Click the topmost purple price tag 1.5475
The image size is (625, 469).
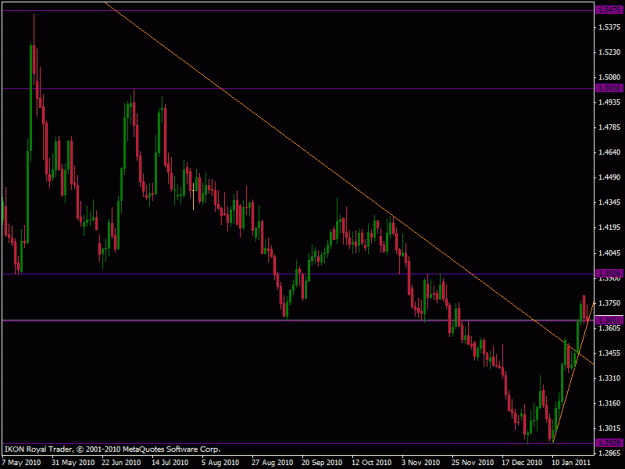tap(609, 10)
